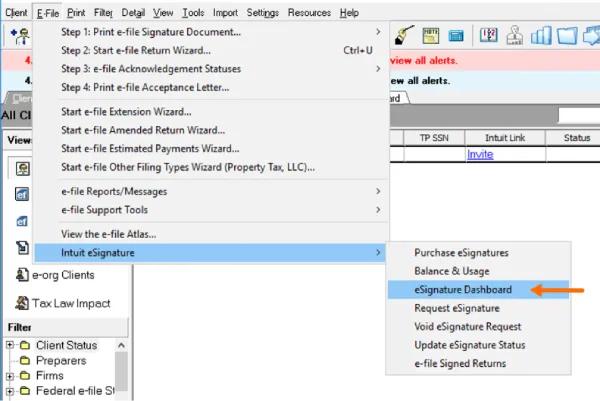The height and width of the screenshot is (401, 600).
Task: Select Start e-file Estimated Payments Wizard
Action: [211, 148]
